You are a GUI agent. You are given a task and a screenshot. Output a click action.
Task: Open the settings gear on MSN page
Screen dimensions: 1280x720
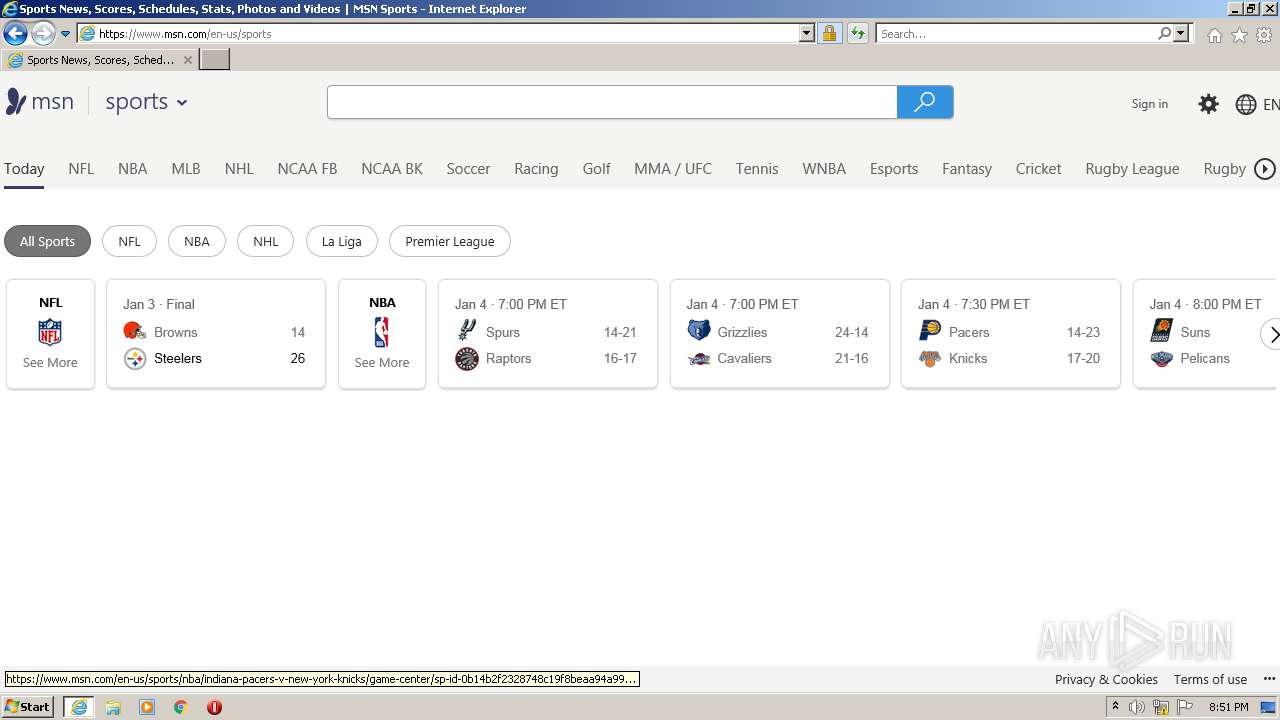tap(1208, 104)
